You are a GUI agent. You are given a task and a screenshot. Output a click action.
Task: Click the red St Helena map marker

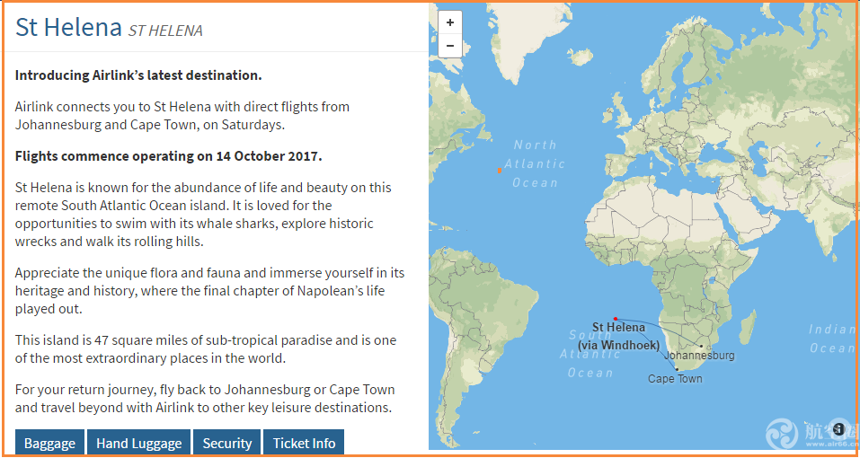coord(615,318)
